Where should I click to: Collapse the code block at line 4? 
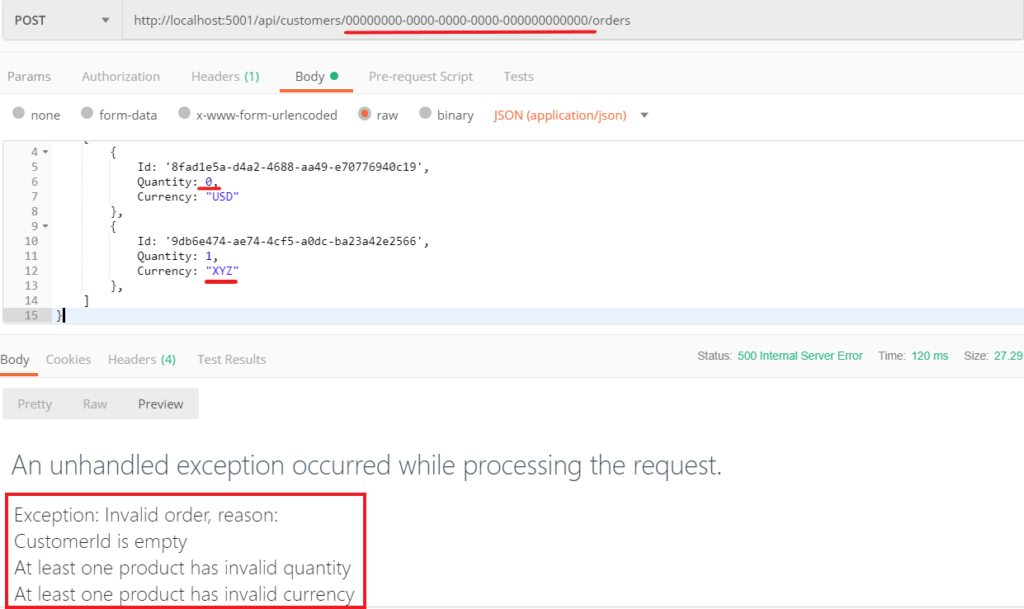45,152
